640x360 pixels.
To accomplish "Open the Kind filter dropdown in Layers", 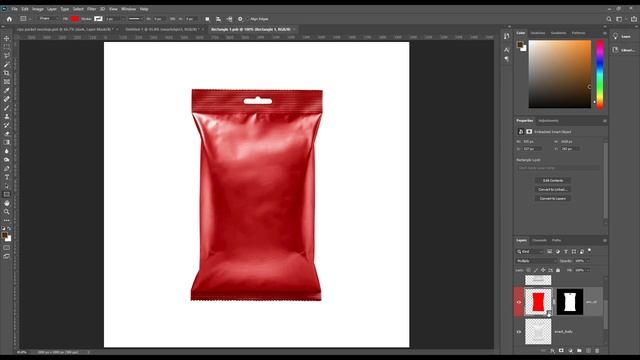I will point(530,251).
